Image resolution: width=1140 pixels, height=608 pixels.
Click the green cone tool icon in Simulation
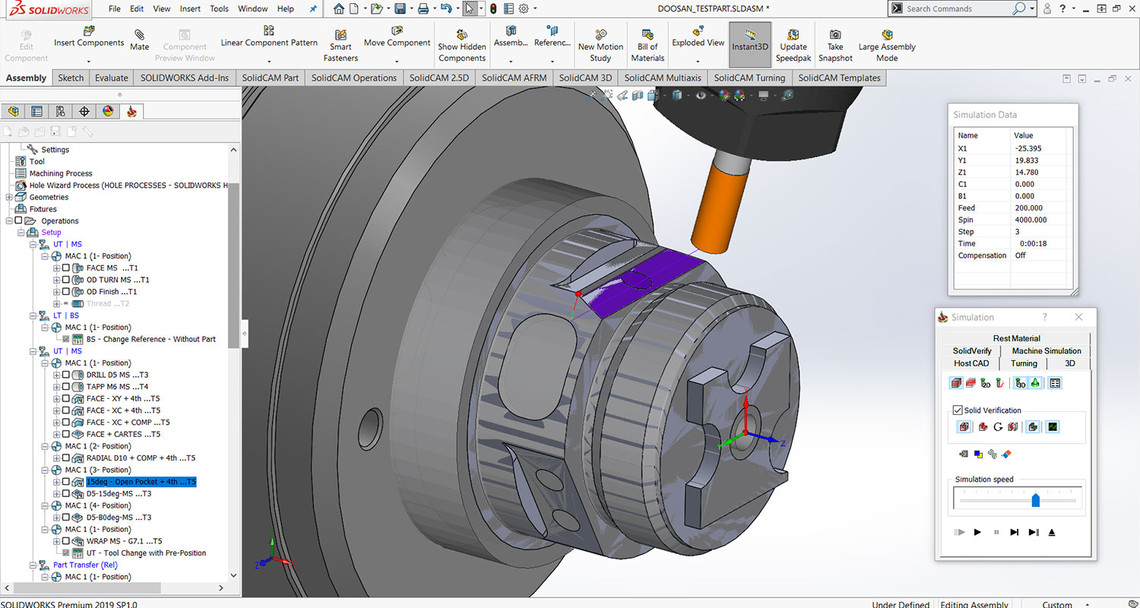[x=1035, y=383]
